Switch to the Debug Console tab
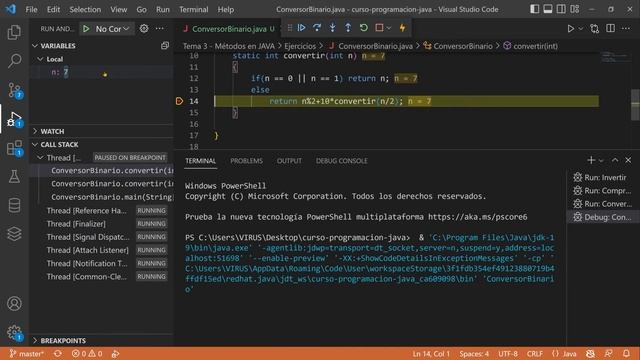Image resolution: width=640 pixels, height=360 pixels. pos(342,161)
